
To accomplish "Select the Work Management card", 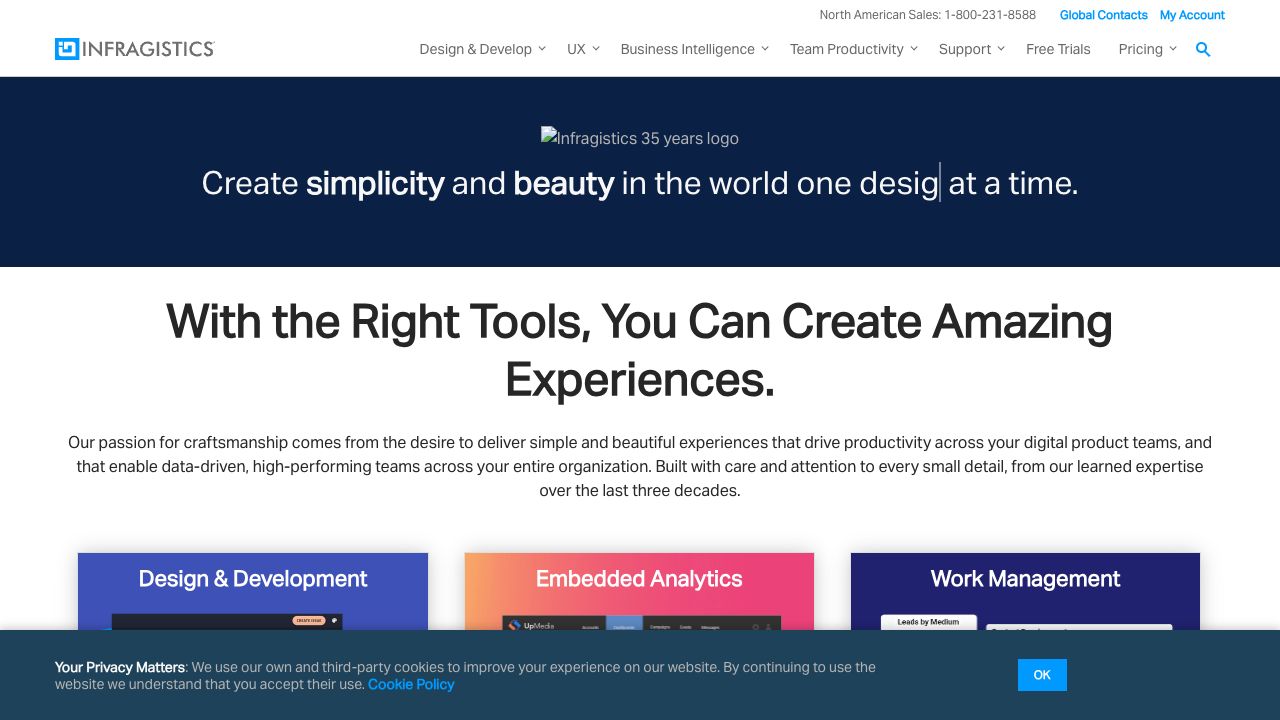I will click(1025, 590).
